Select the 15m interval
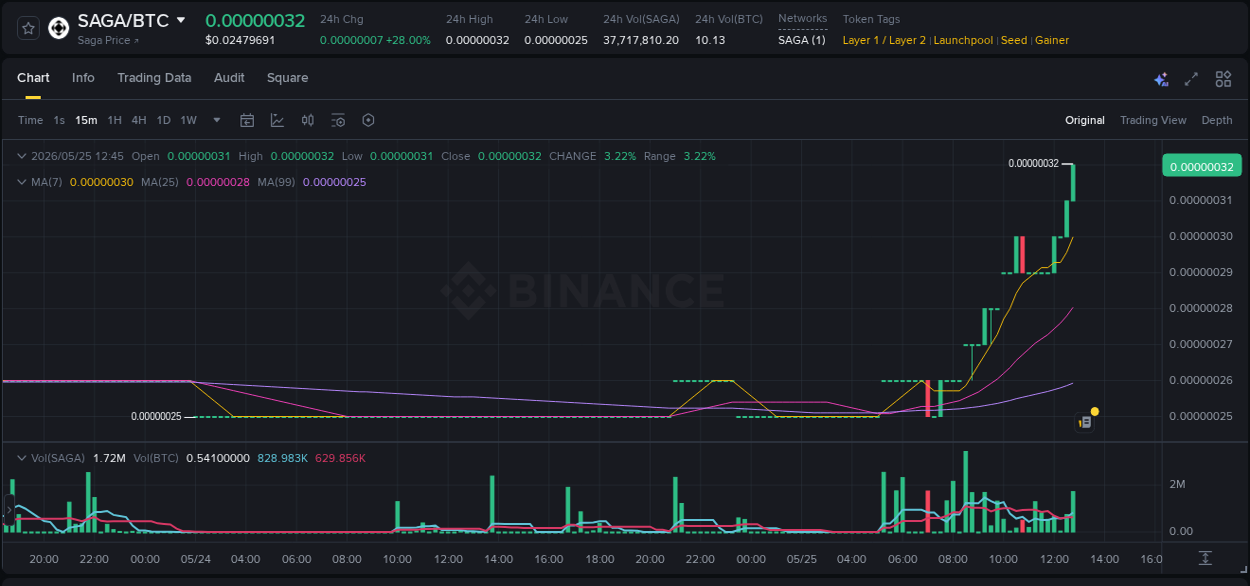The width and height of the screenshot is (1250, 586). point(86,120)
